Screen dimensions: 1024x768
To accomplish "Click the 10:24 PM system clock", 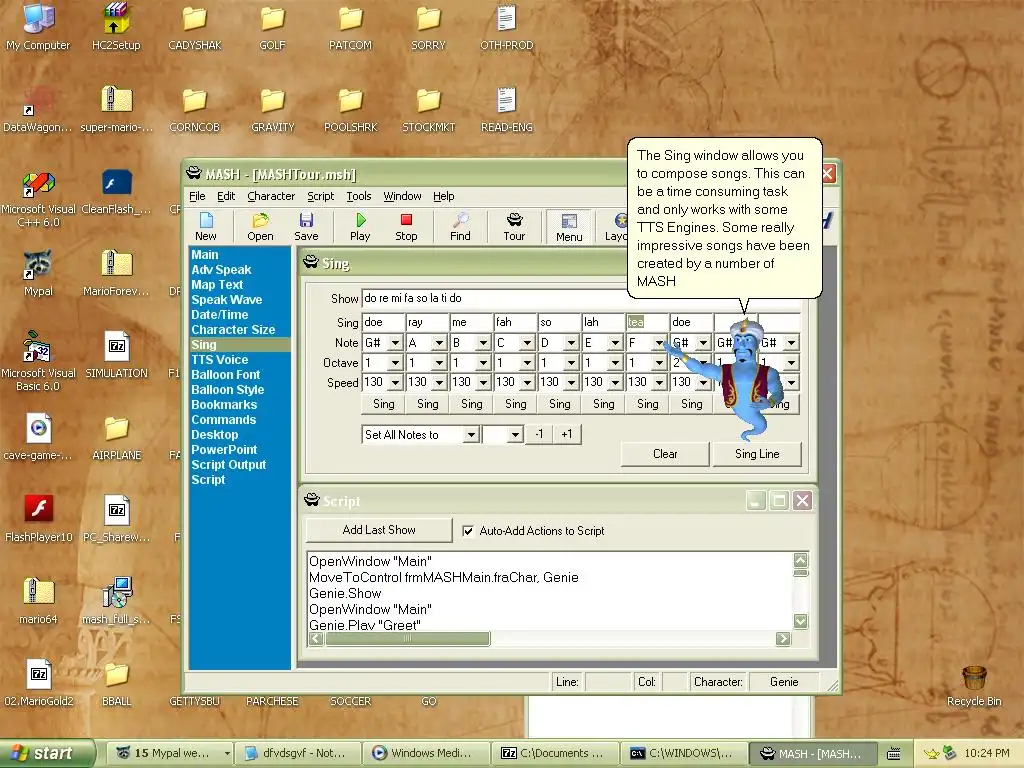I will [986, 753].
